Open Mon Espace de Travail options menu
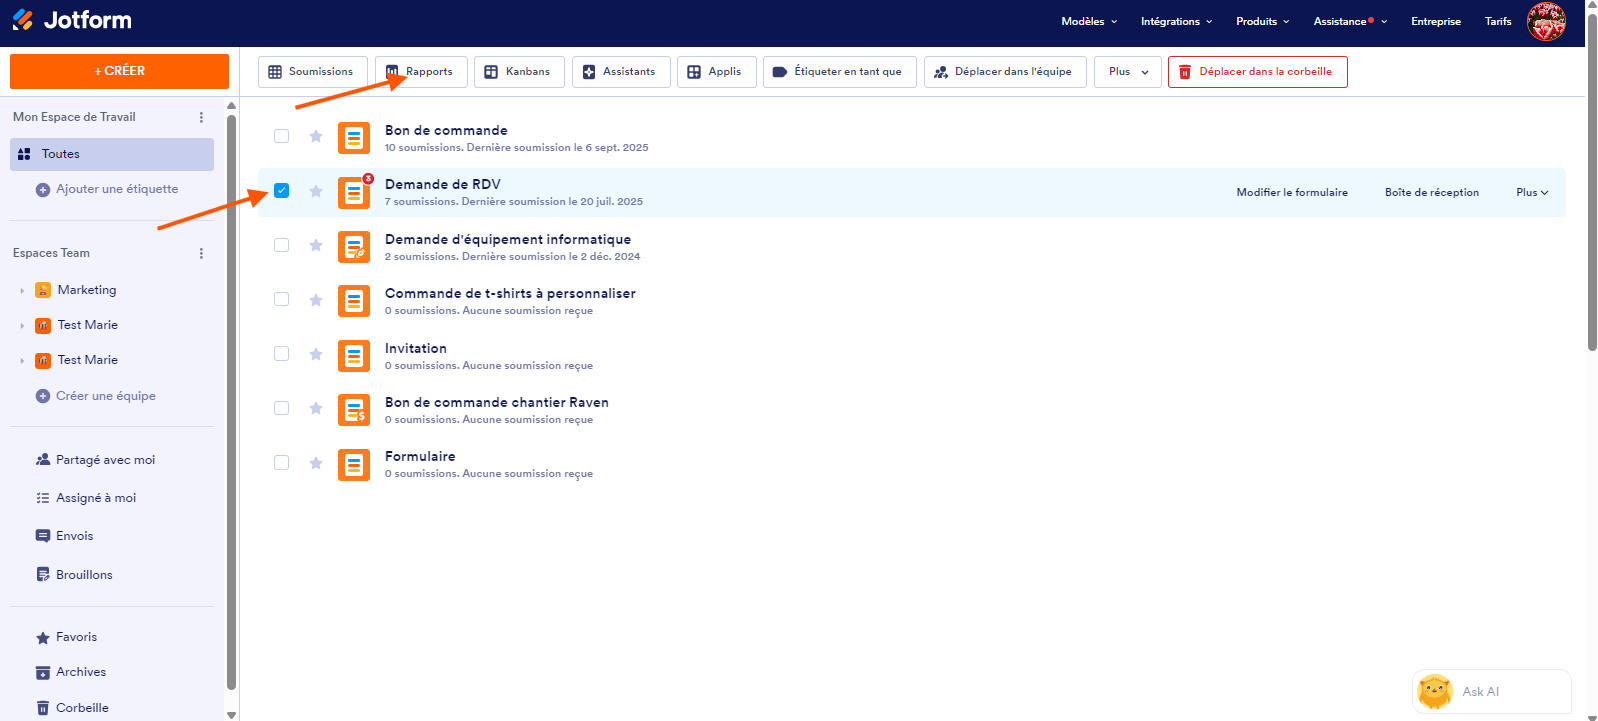1598x721 pixels. click(201, 117)
